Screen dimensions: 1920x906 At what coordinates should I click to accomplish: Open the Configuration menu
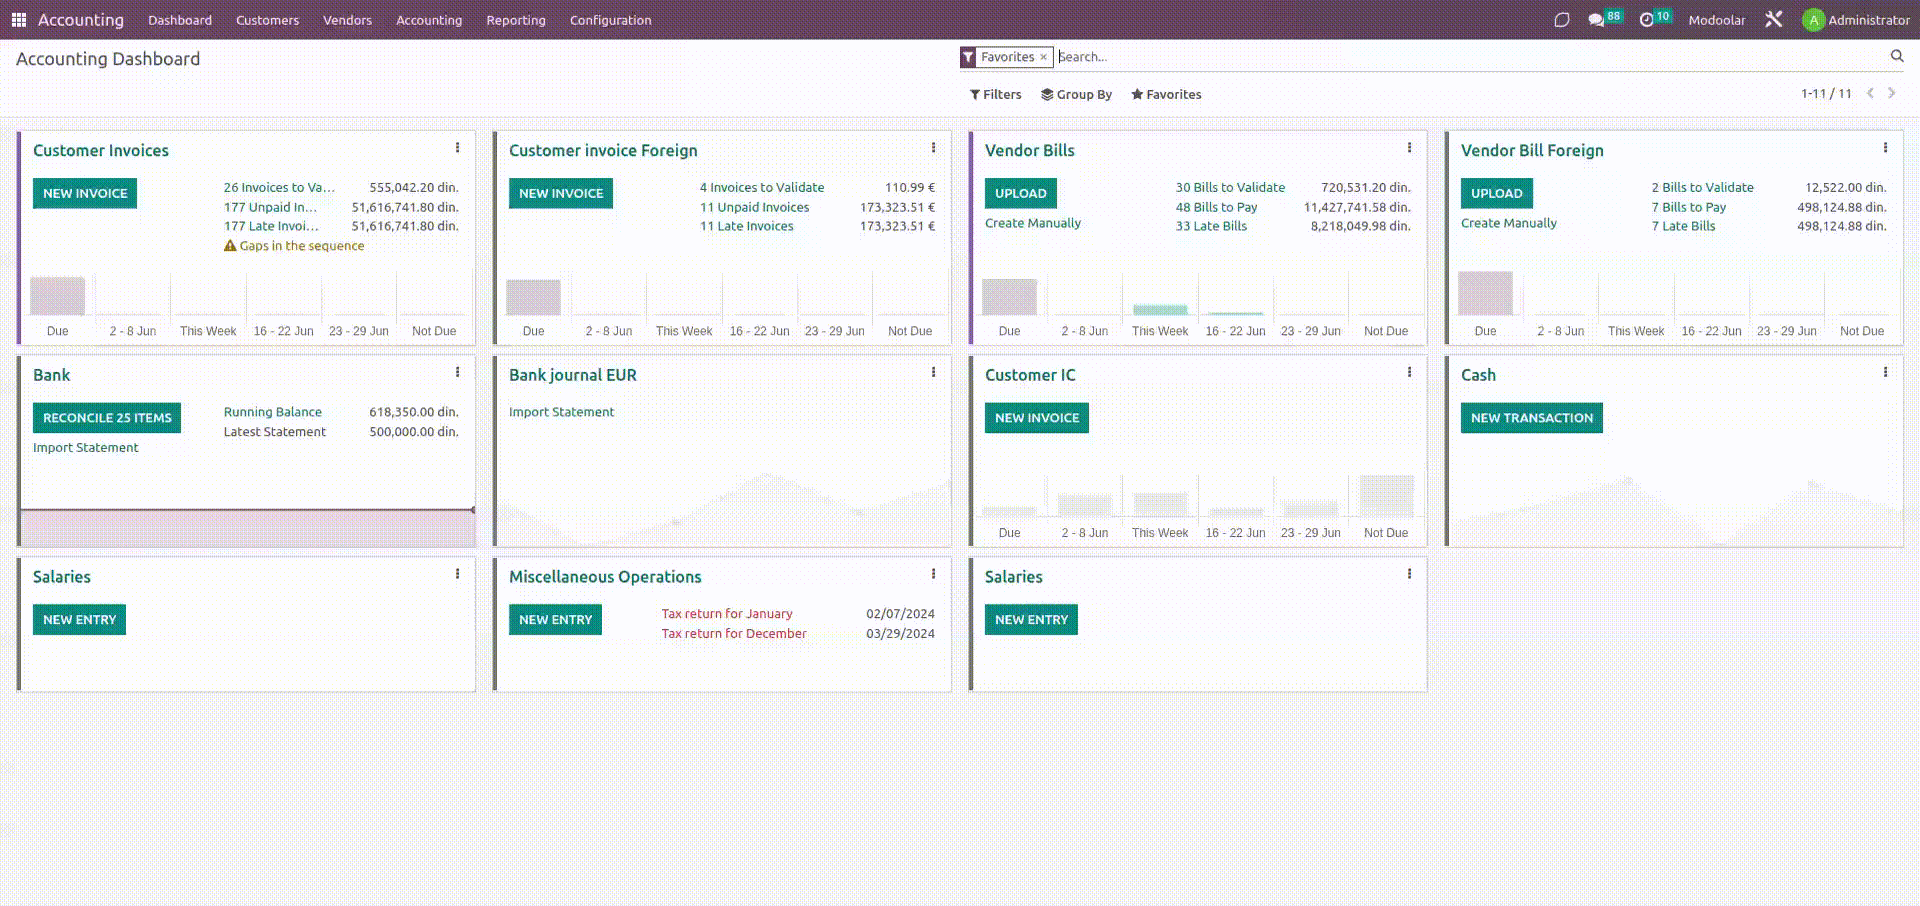(610, 20)
